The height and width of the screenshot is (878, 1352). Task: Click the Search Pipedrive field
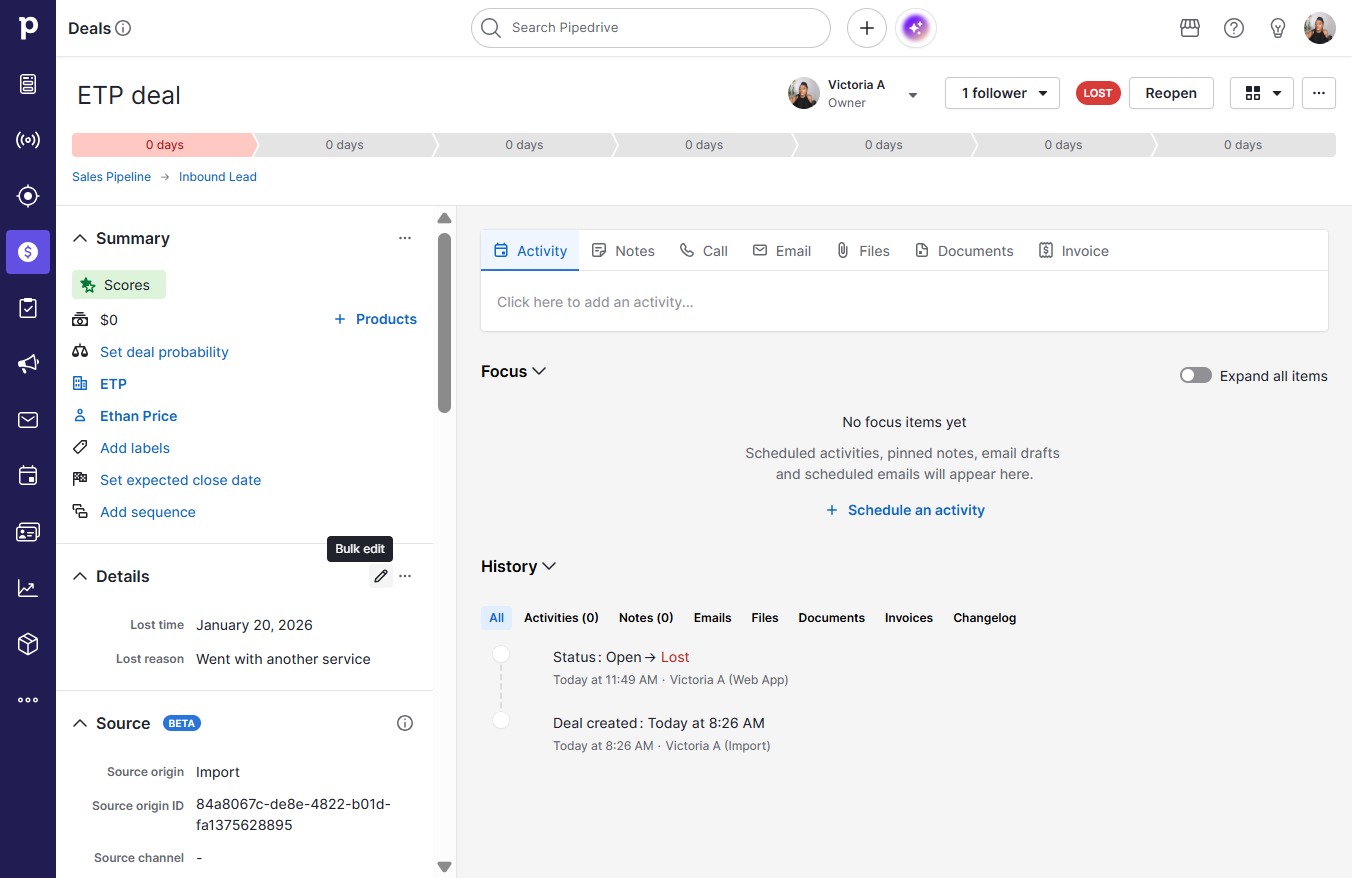click(x=651, y=28)
